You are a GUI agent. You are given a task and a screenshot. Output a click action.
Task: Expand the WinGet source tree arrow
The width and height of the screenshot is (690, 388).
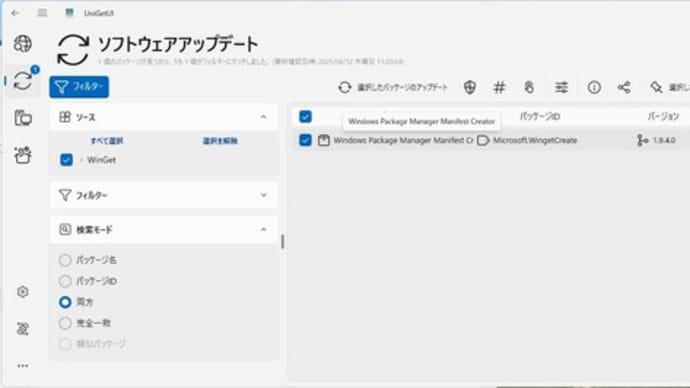(x=81, y=160)
